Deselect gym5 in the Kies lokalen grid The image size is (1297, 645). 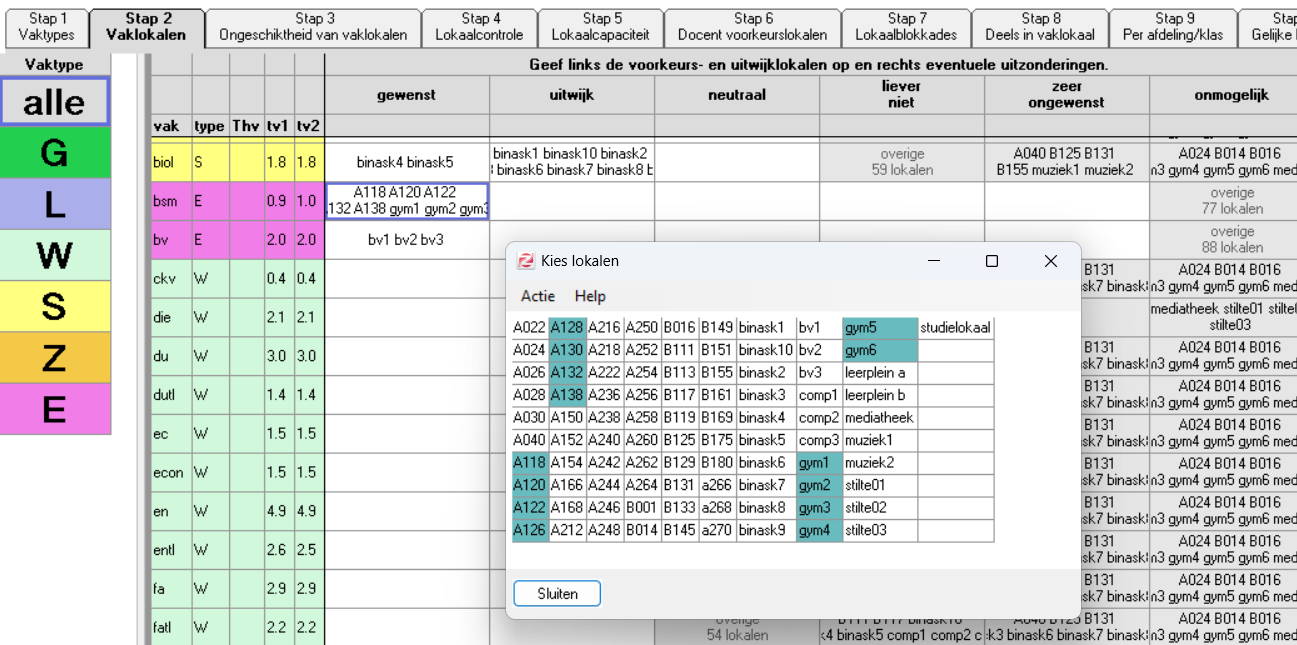click(880, 328)
